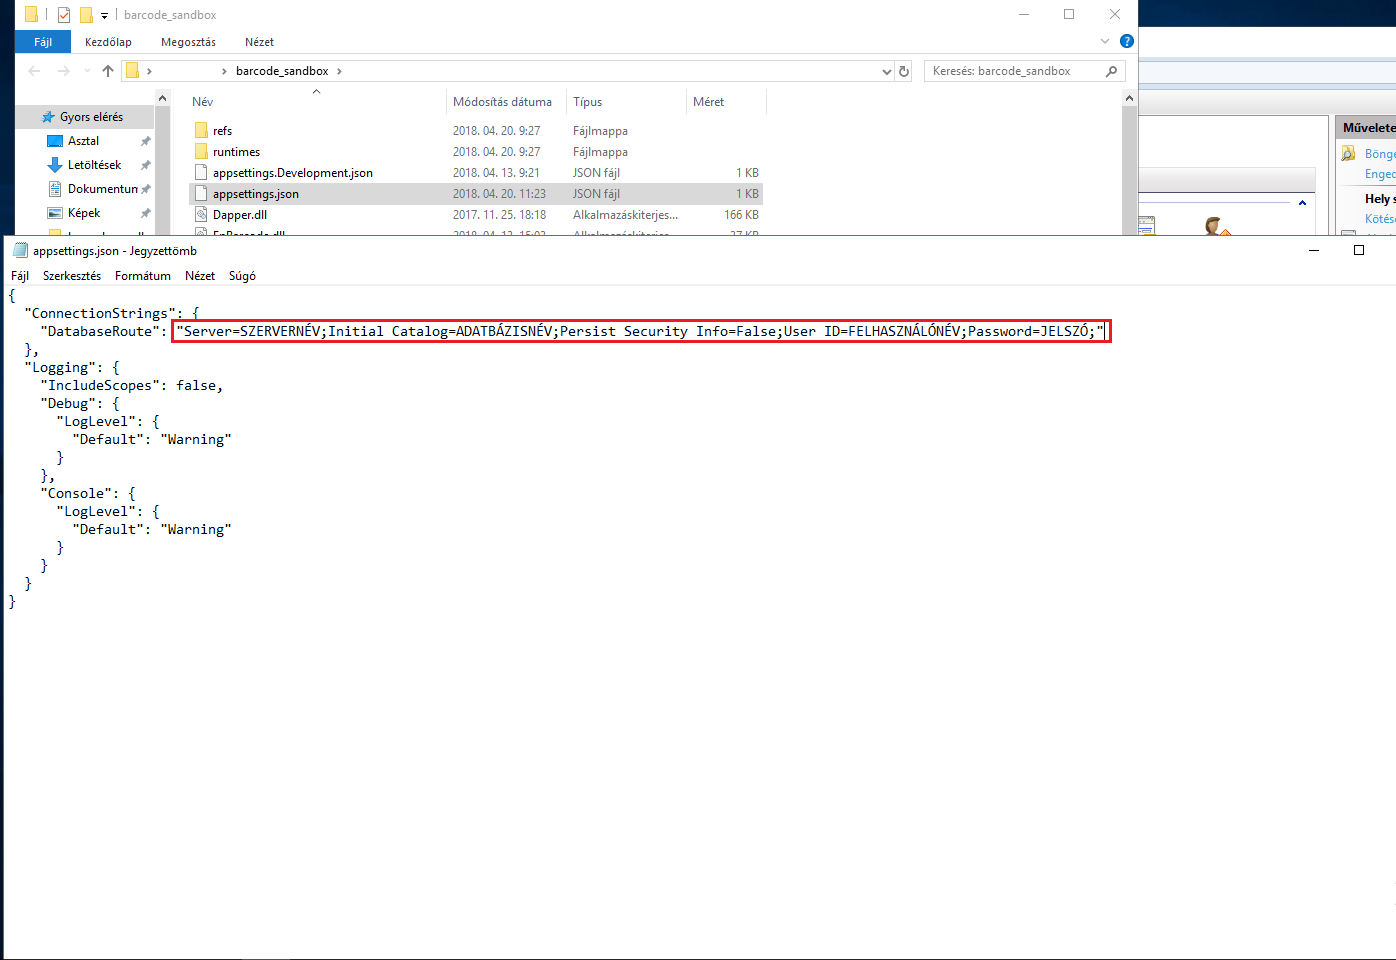Click the refresh icon beside address bar
Image resolution: width=1396 pixels, height=960 pixels.
tap(904, 71)
